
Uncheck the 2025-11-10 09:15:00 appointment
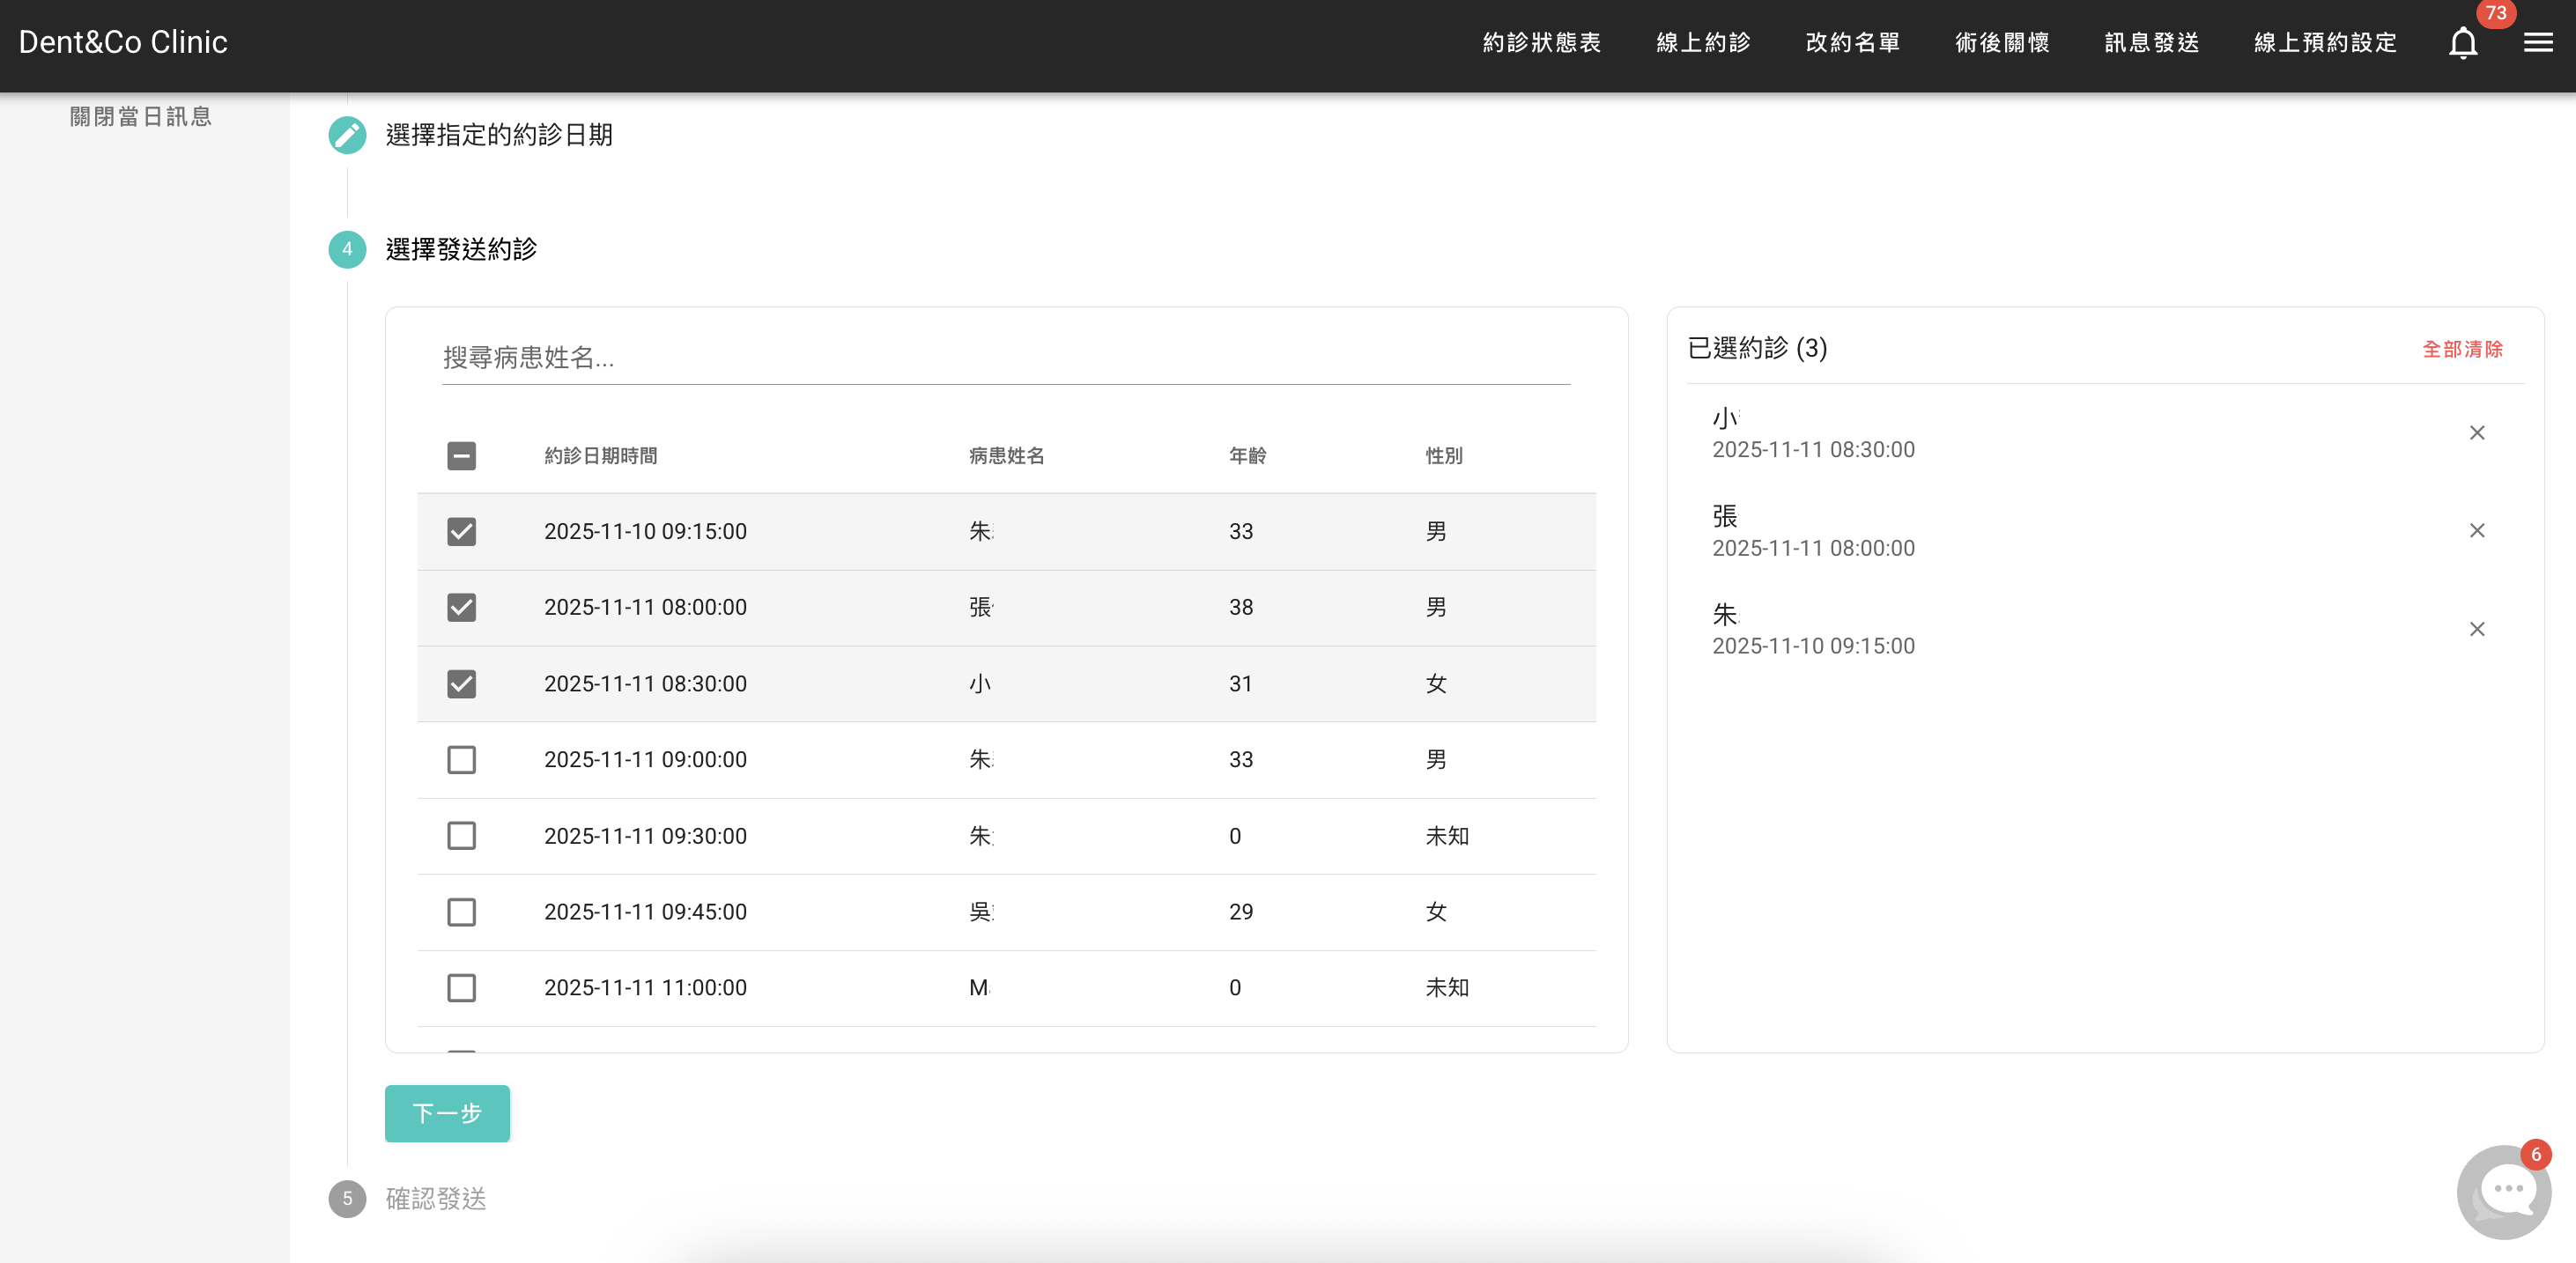click(x=461, y=531)
